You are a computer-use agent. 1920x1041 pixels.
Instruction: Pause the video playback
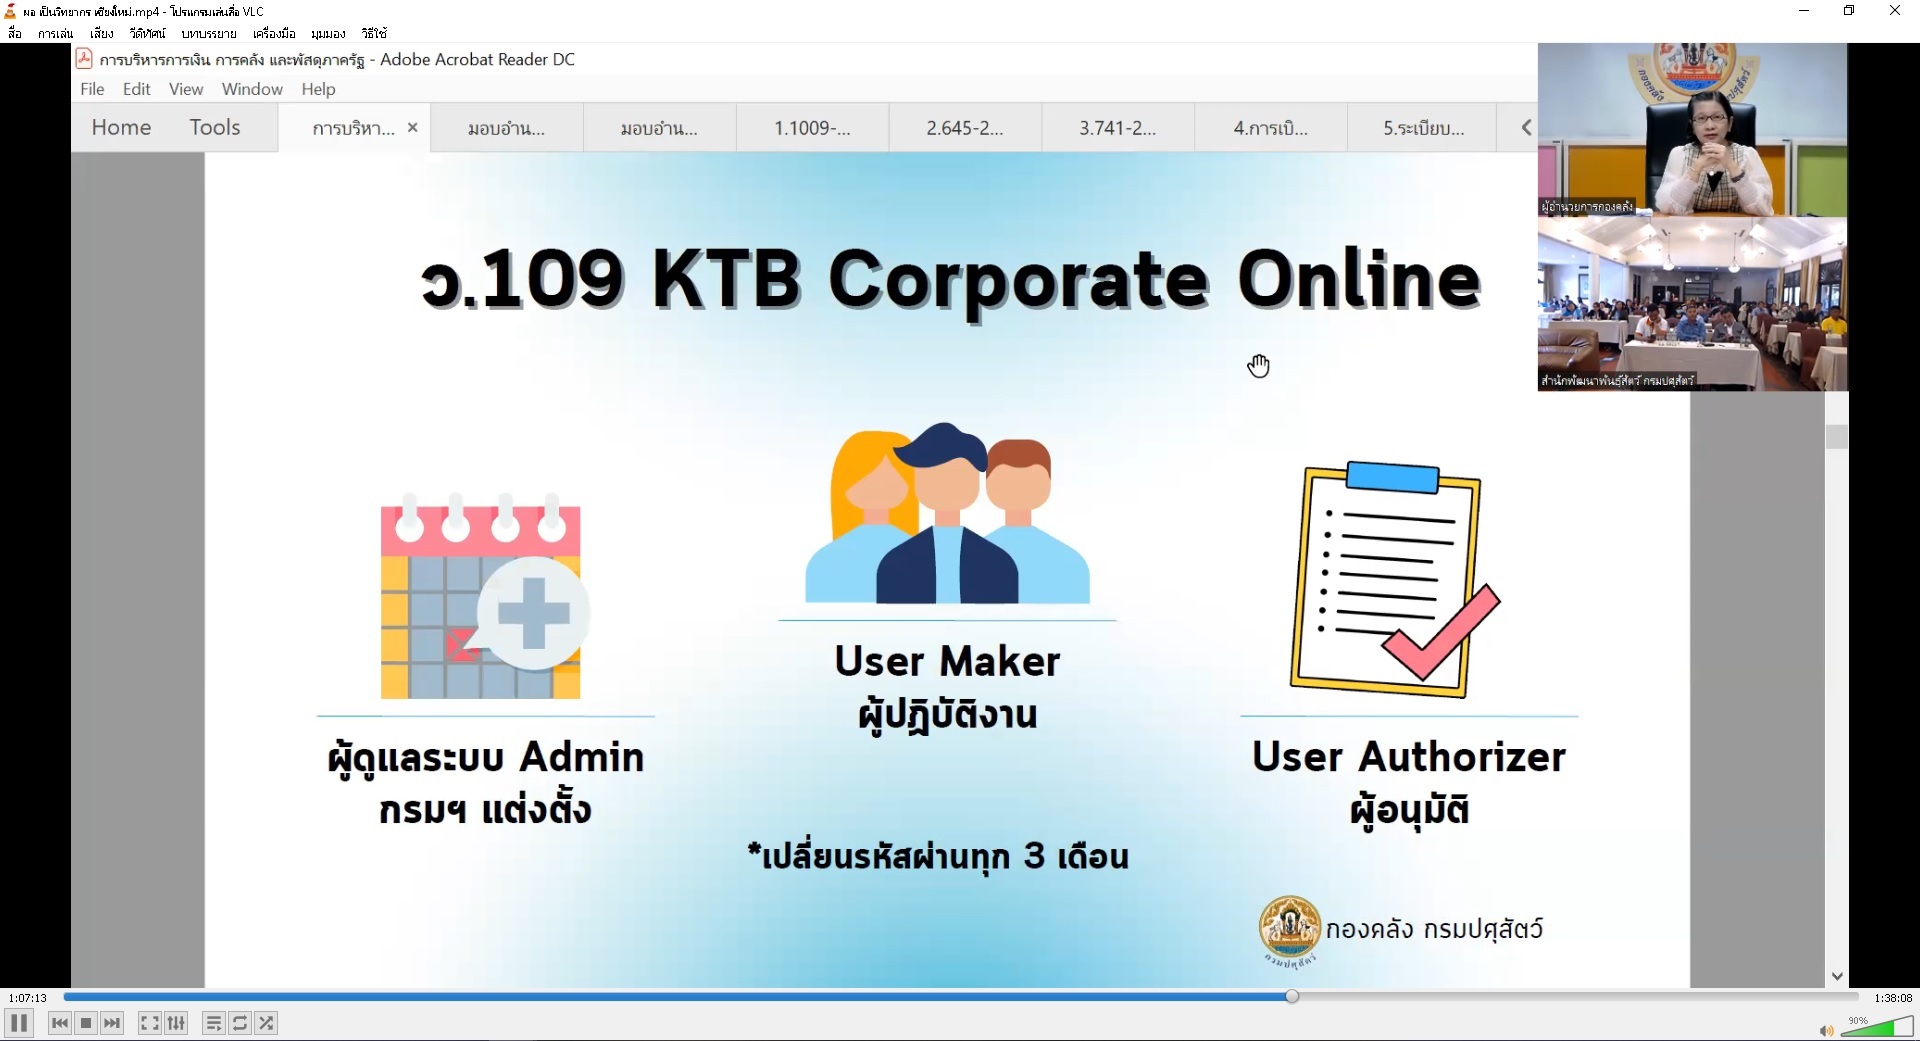pyautogui.click(x=19, y=1023)
